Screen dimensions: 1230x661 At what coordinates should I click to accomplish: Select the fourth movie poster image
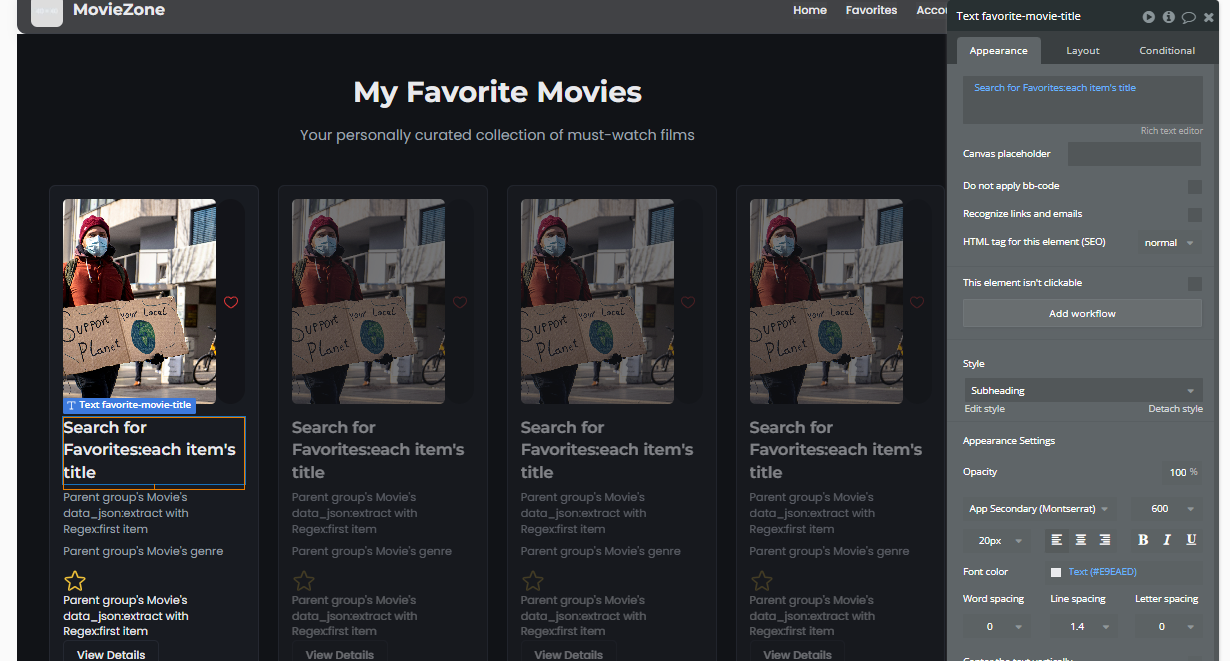[x=827, y=301]
